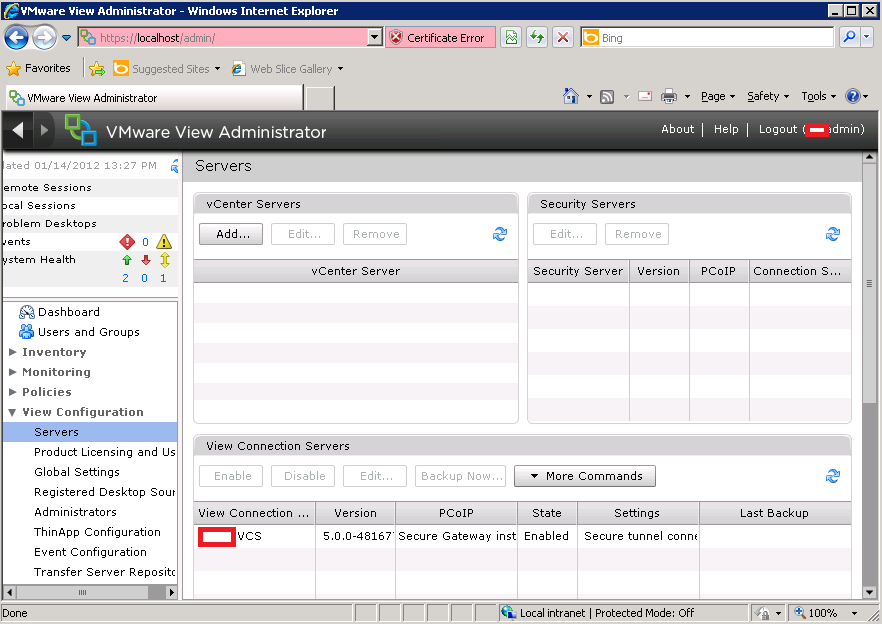Click the Version column header under Connection Servers
The height and width of the screenshot is (624, 882).
point(356,513)
